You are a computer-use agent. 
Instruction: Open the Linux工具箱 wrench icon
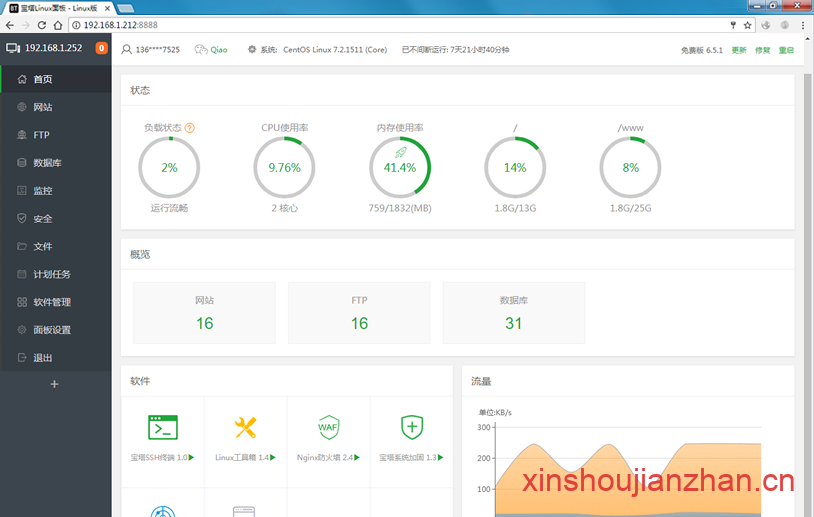pyautogui.click(x=245, y=428)
